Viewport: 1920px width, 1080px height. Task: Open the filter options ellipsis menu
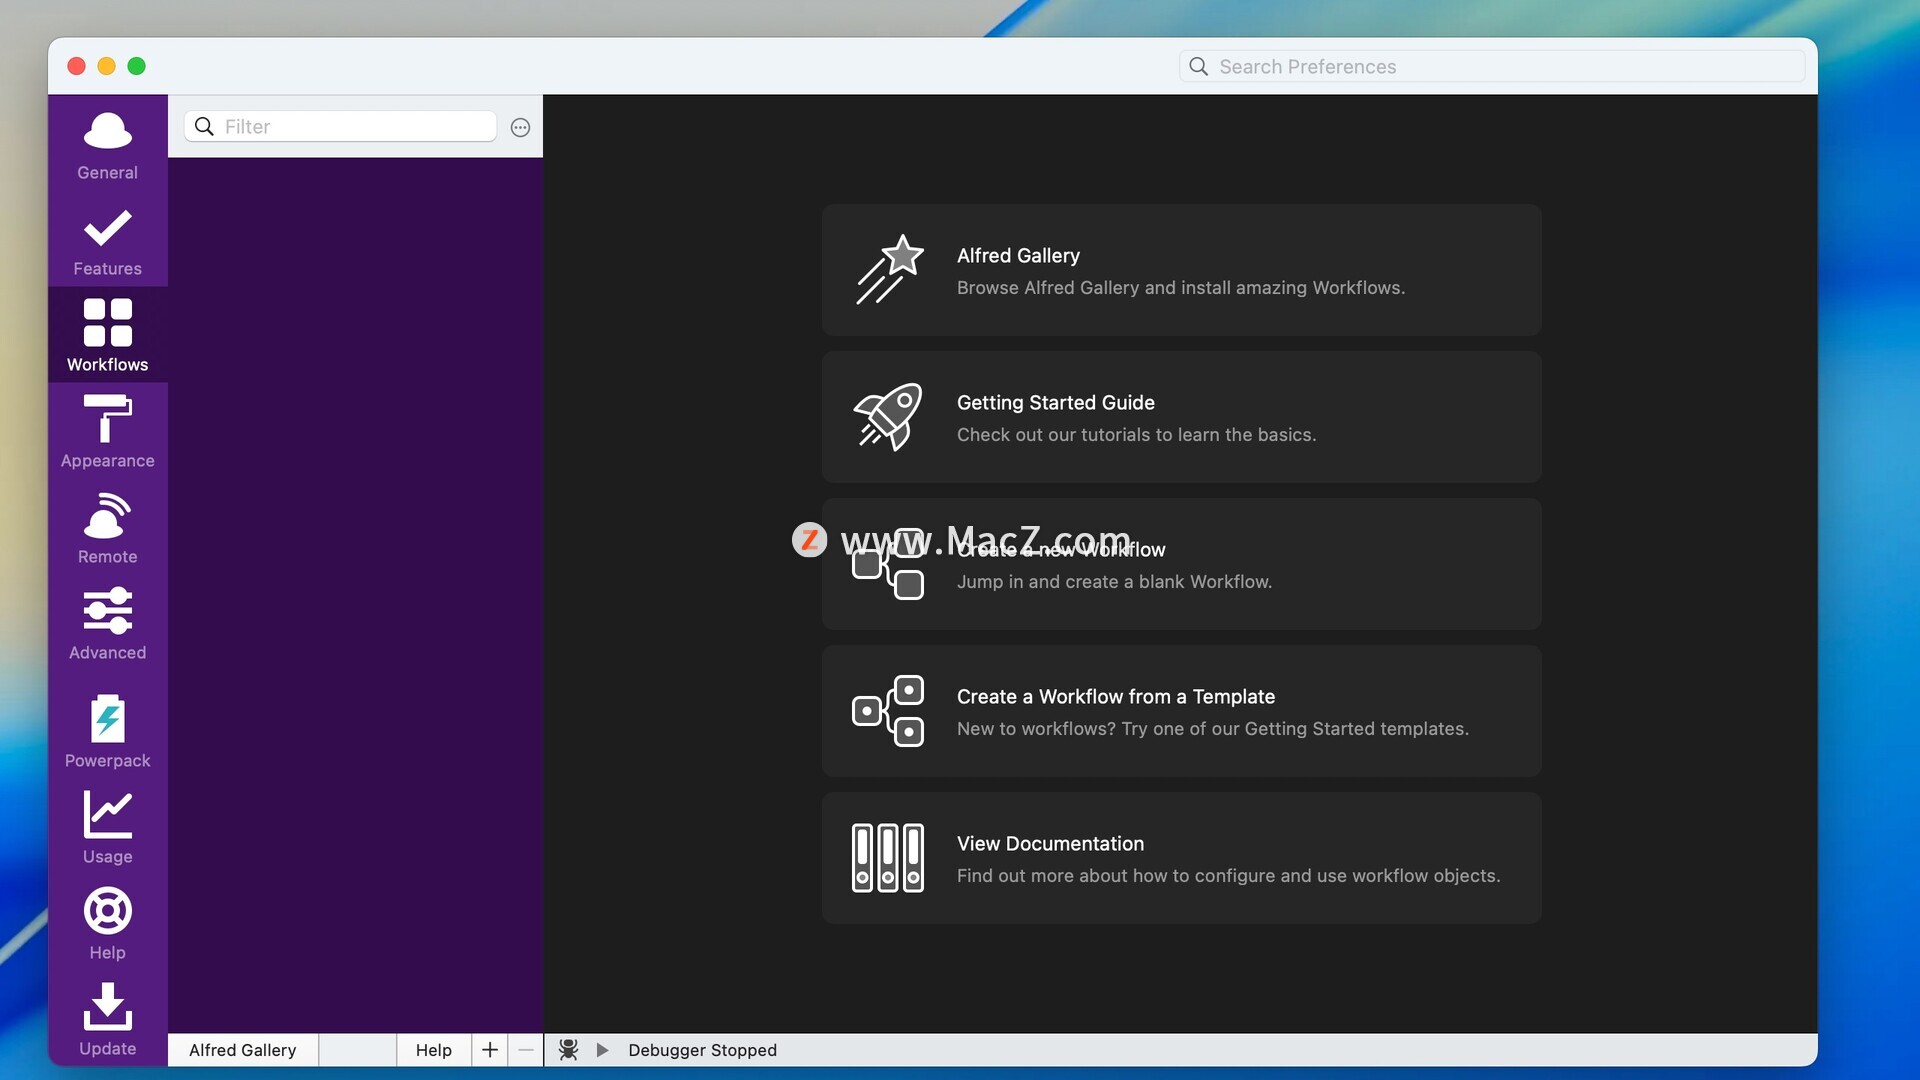point(520,127)
